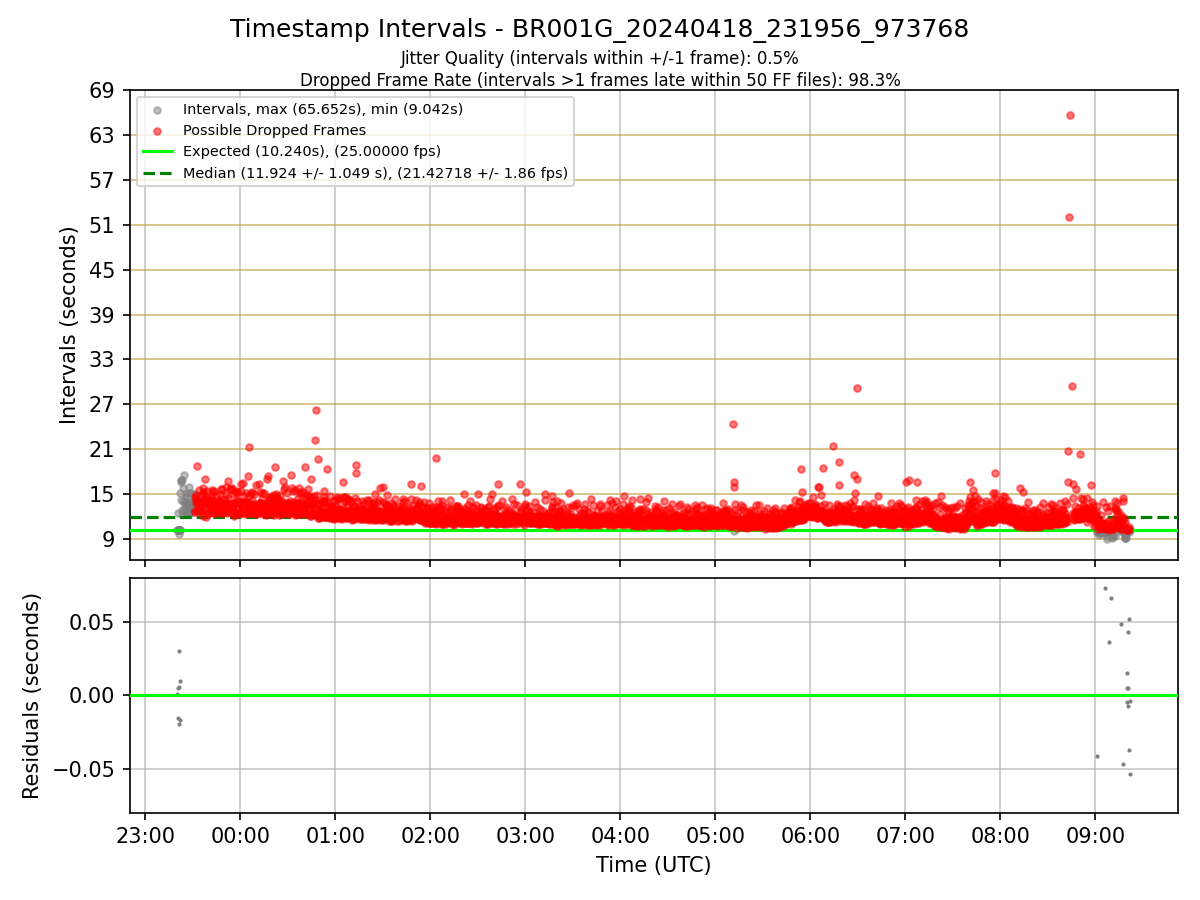Click the red outlier near 24 seconds around 05:10
Image resolution: width=1200 pixels, height=900 pixels.
pos(733,424)
